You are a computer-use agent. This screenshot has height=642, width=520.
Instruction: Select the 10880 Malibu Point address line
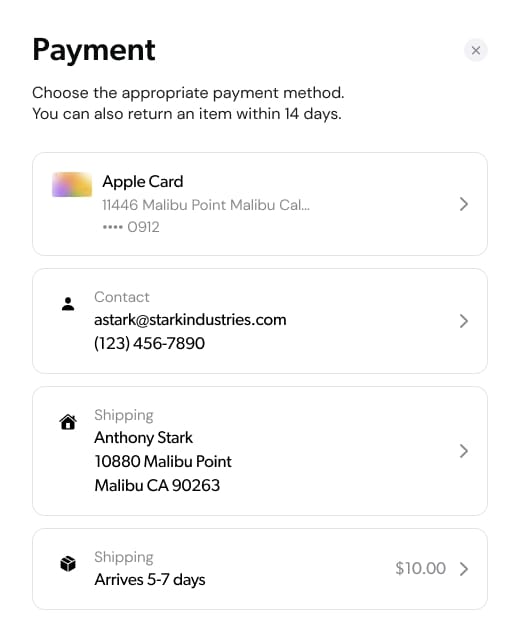(163, 461)
